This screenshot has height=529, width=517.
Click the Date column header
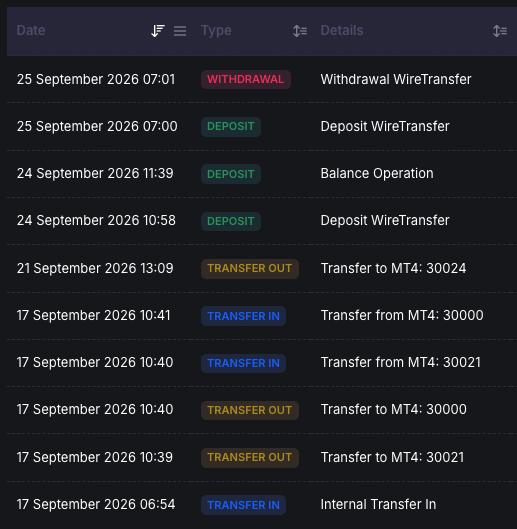click(x=31, y=30)
